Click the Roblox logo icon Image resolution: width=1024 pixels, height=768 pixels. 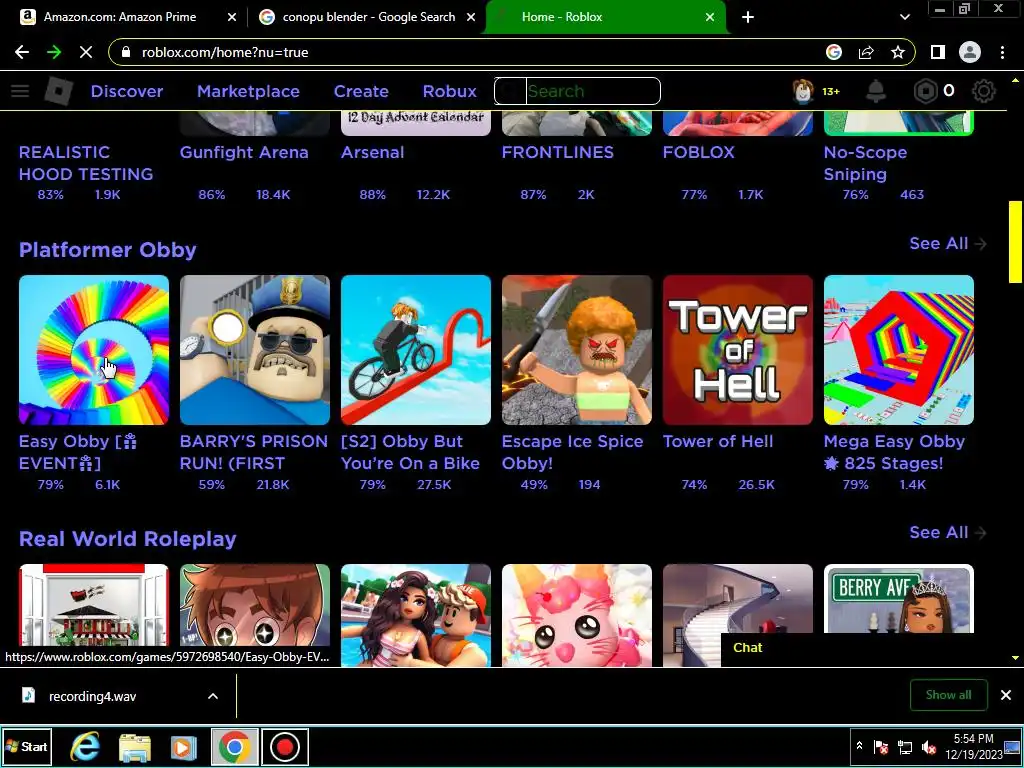point(58,91)
